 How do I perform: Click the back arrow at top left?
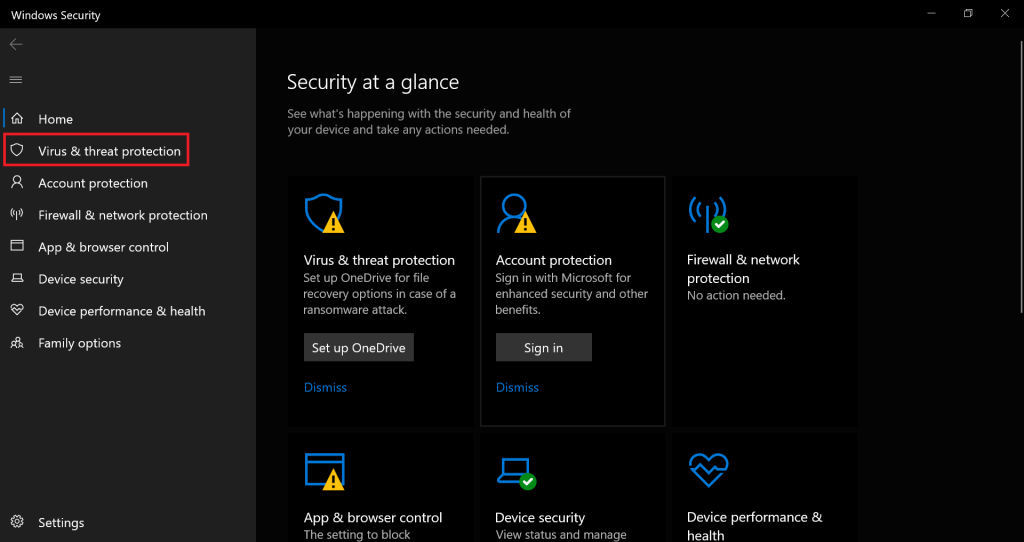16,45
